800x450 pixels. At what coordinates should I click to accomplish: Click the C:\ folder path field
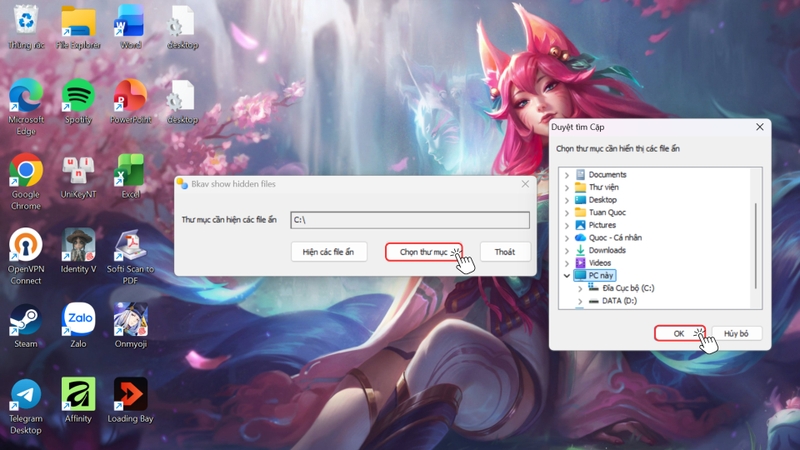410,220
